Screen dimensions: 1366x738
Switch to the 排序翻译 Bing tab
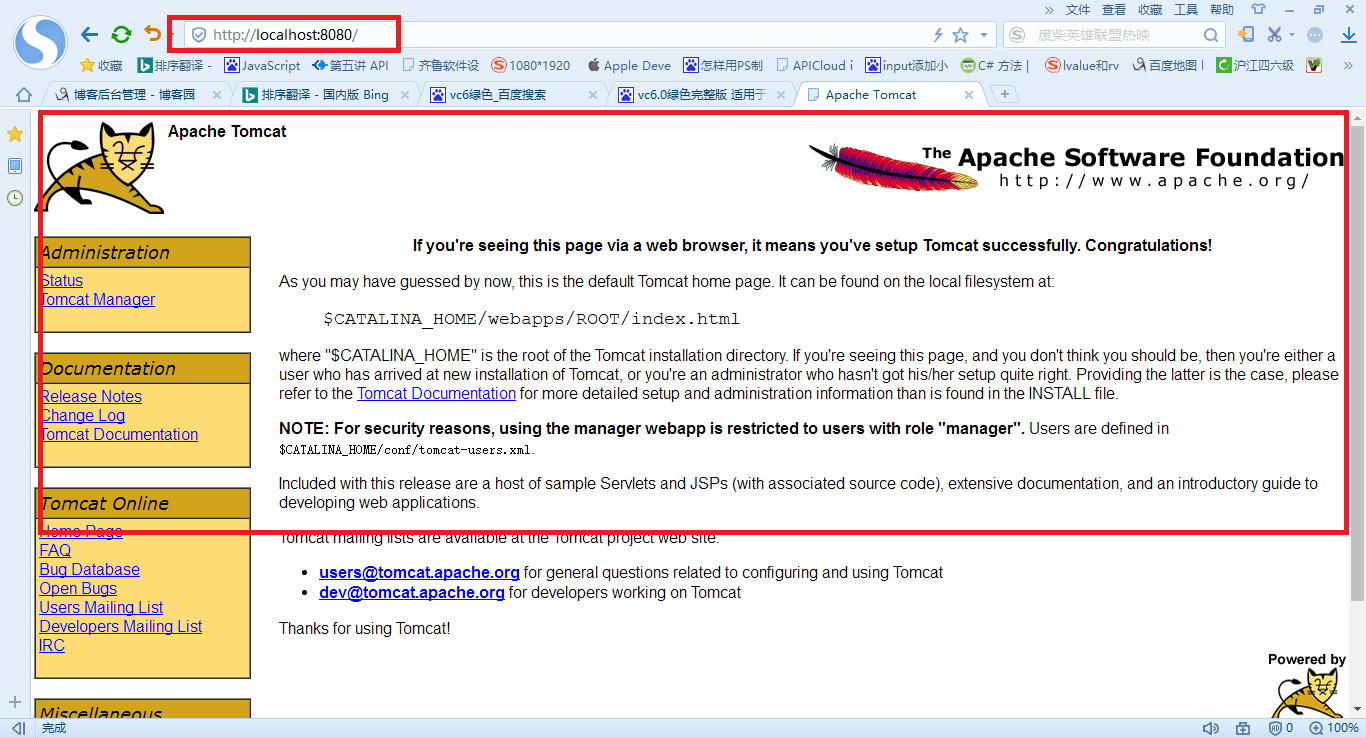point(325,95)
